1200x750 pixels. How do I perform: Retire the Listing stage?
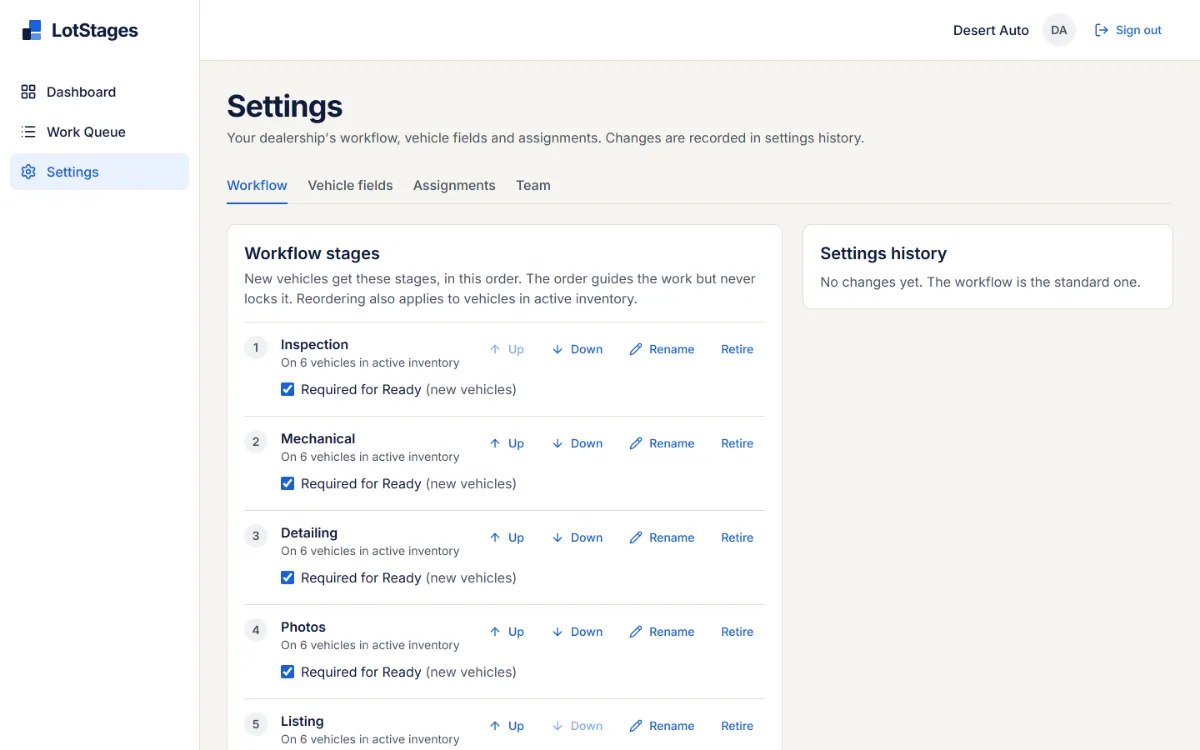(737, 725)
